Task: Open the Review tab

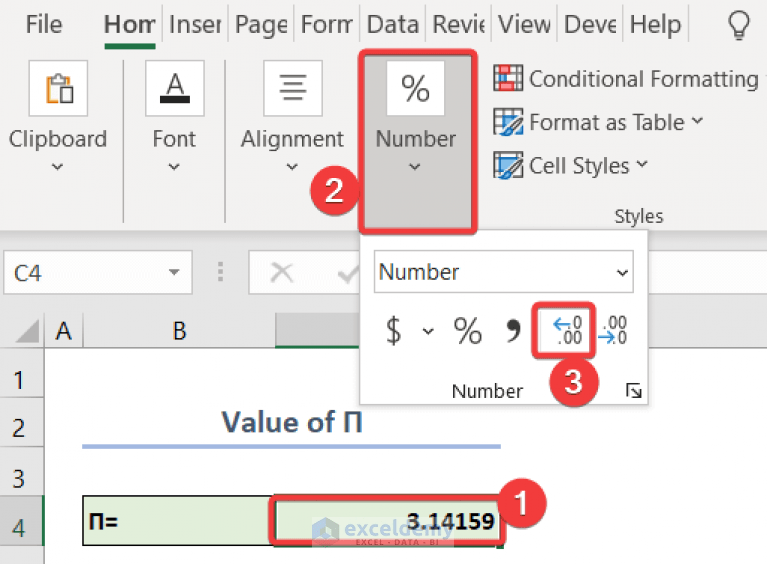Action: point(459,24)
